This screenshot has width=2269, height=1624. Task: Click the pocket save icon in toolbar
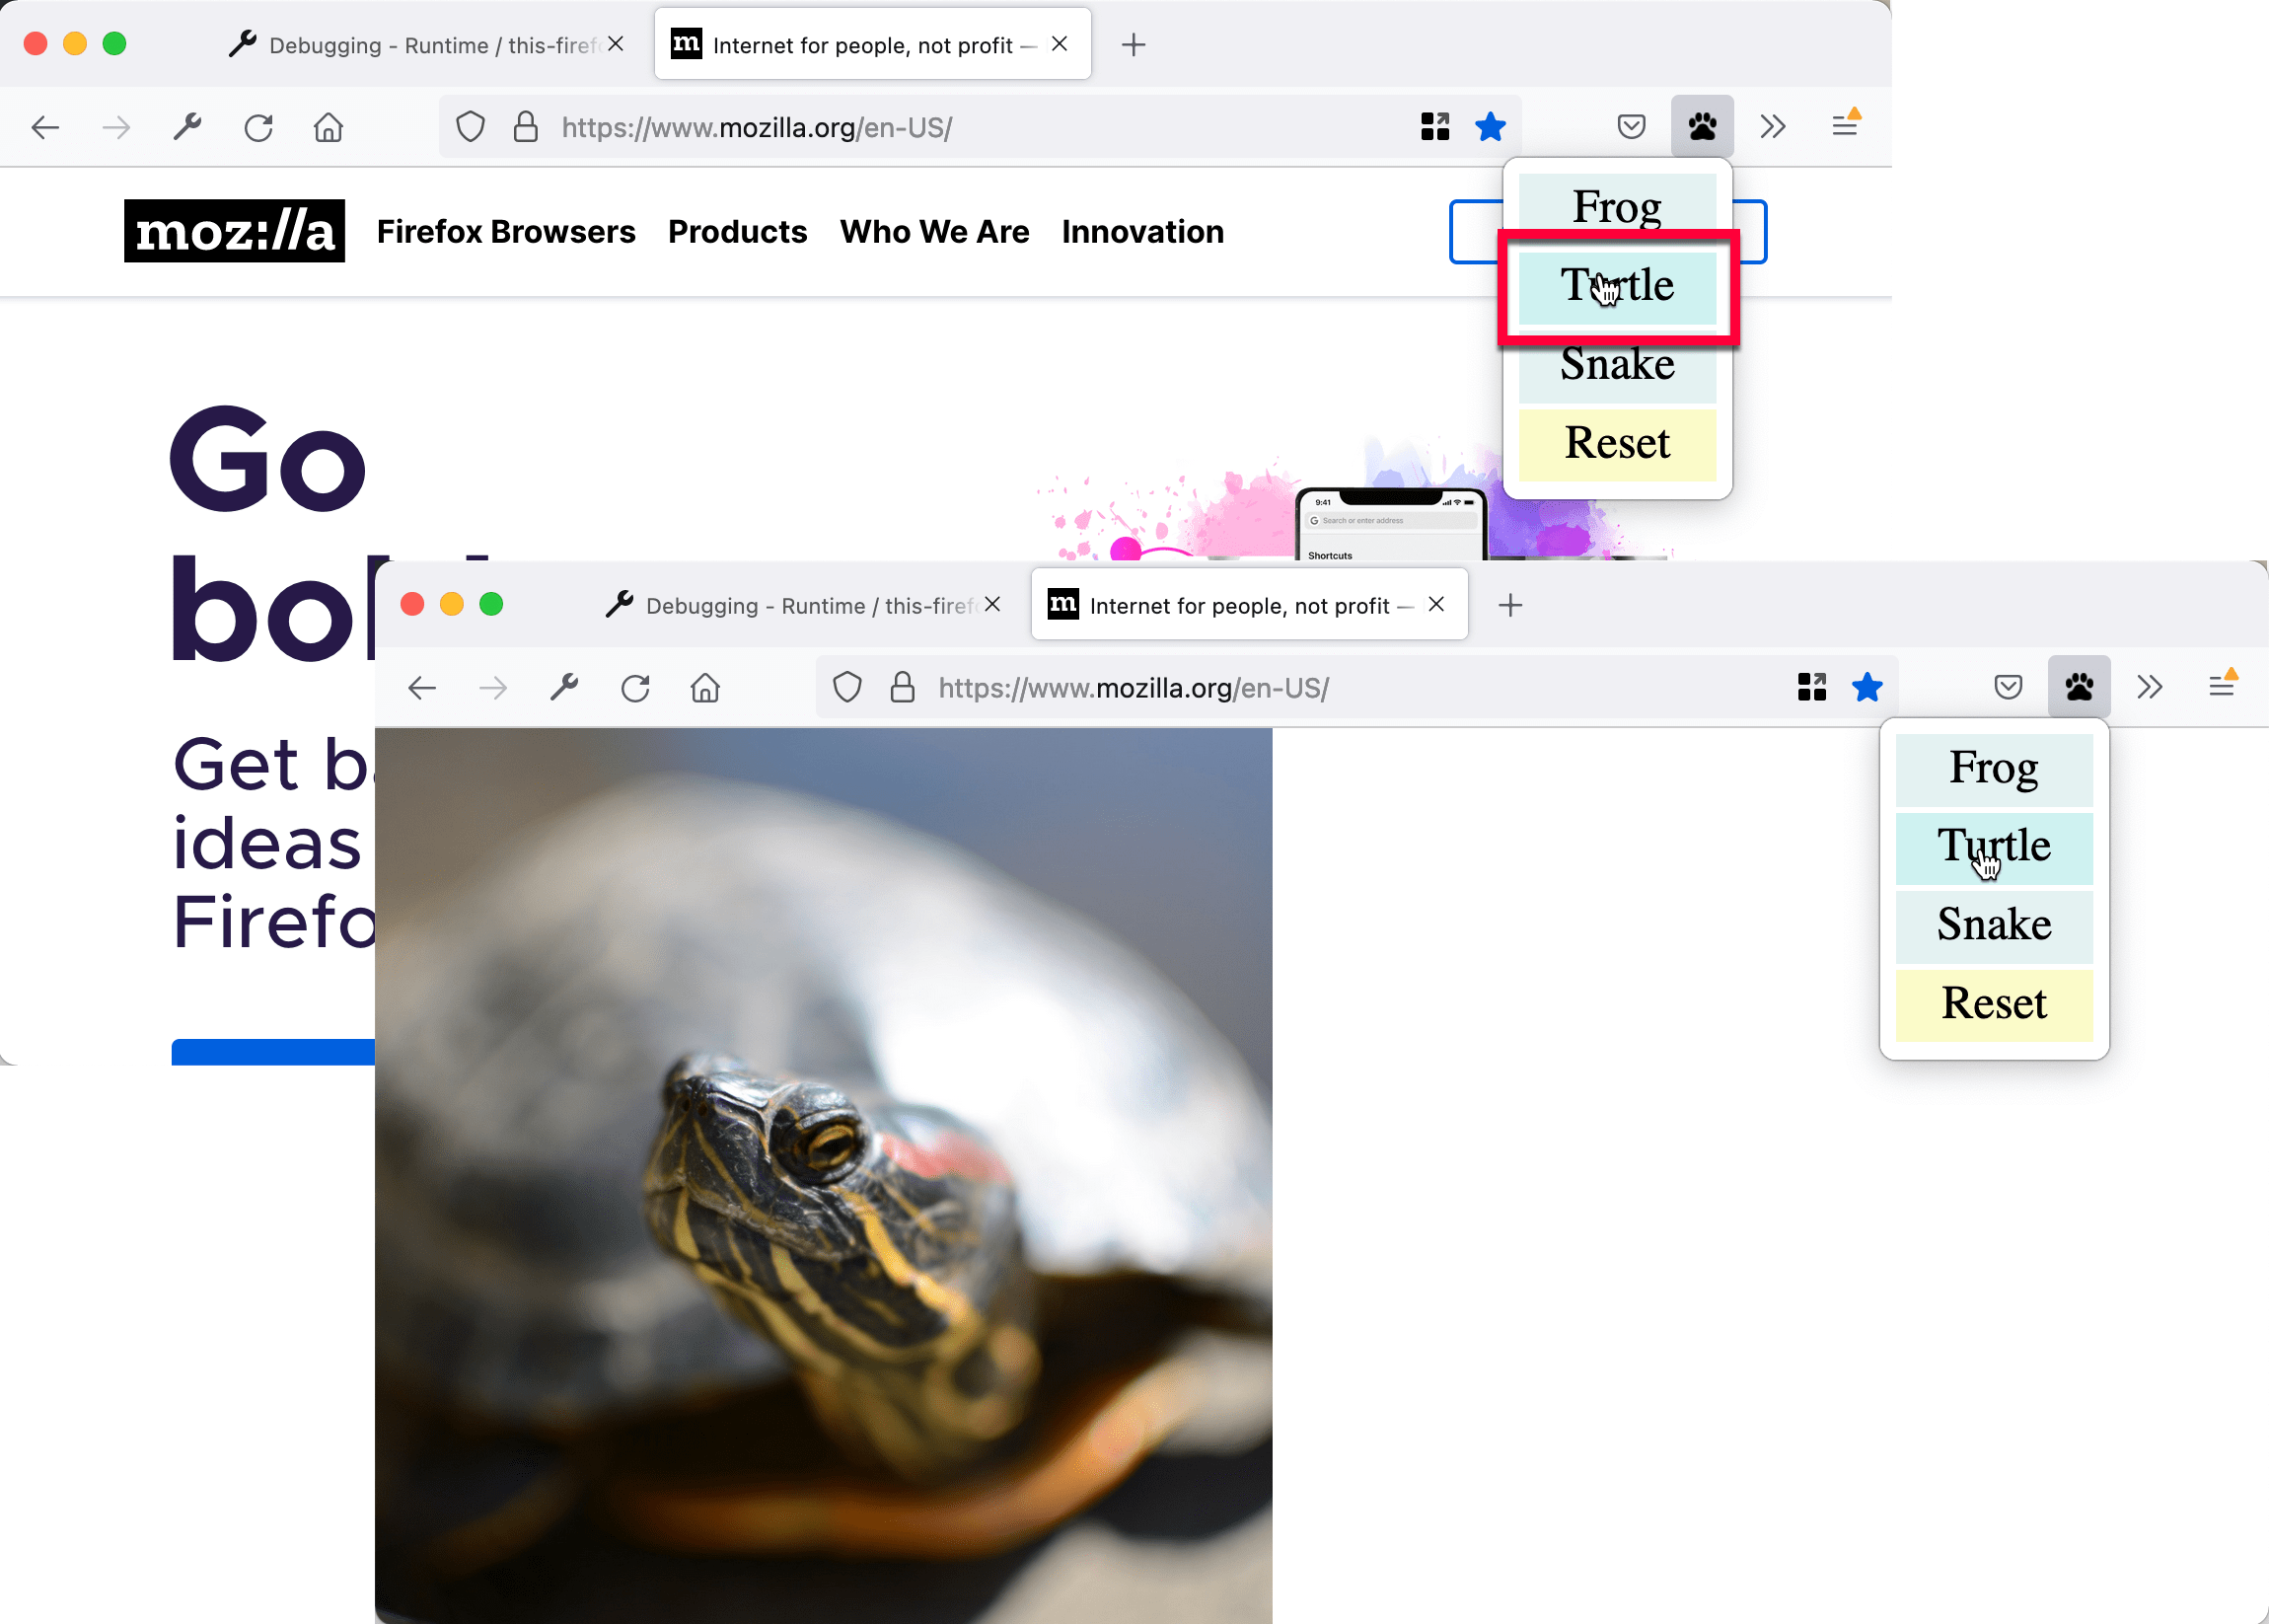coord(1631,126)
